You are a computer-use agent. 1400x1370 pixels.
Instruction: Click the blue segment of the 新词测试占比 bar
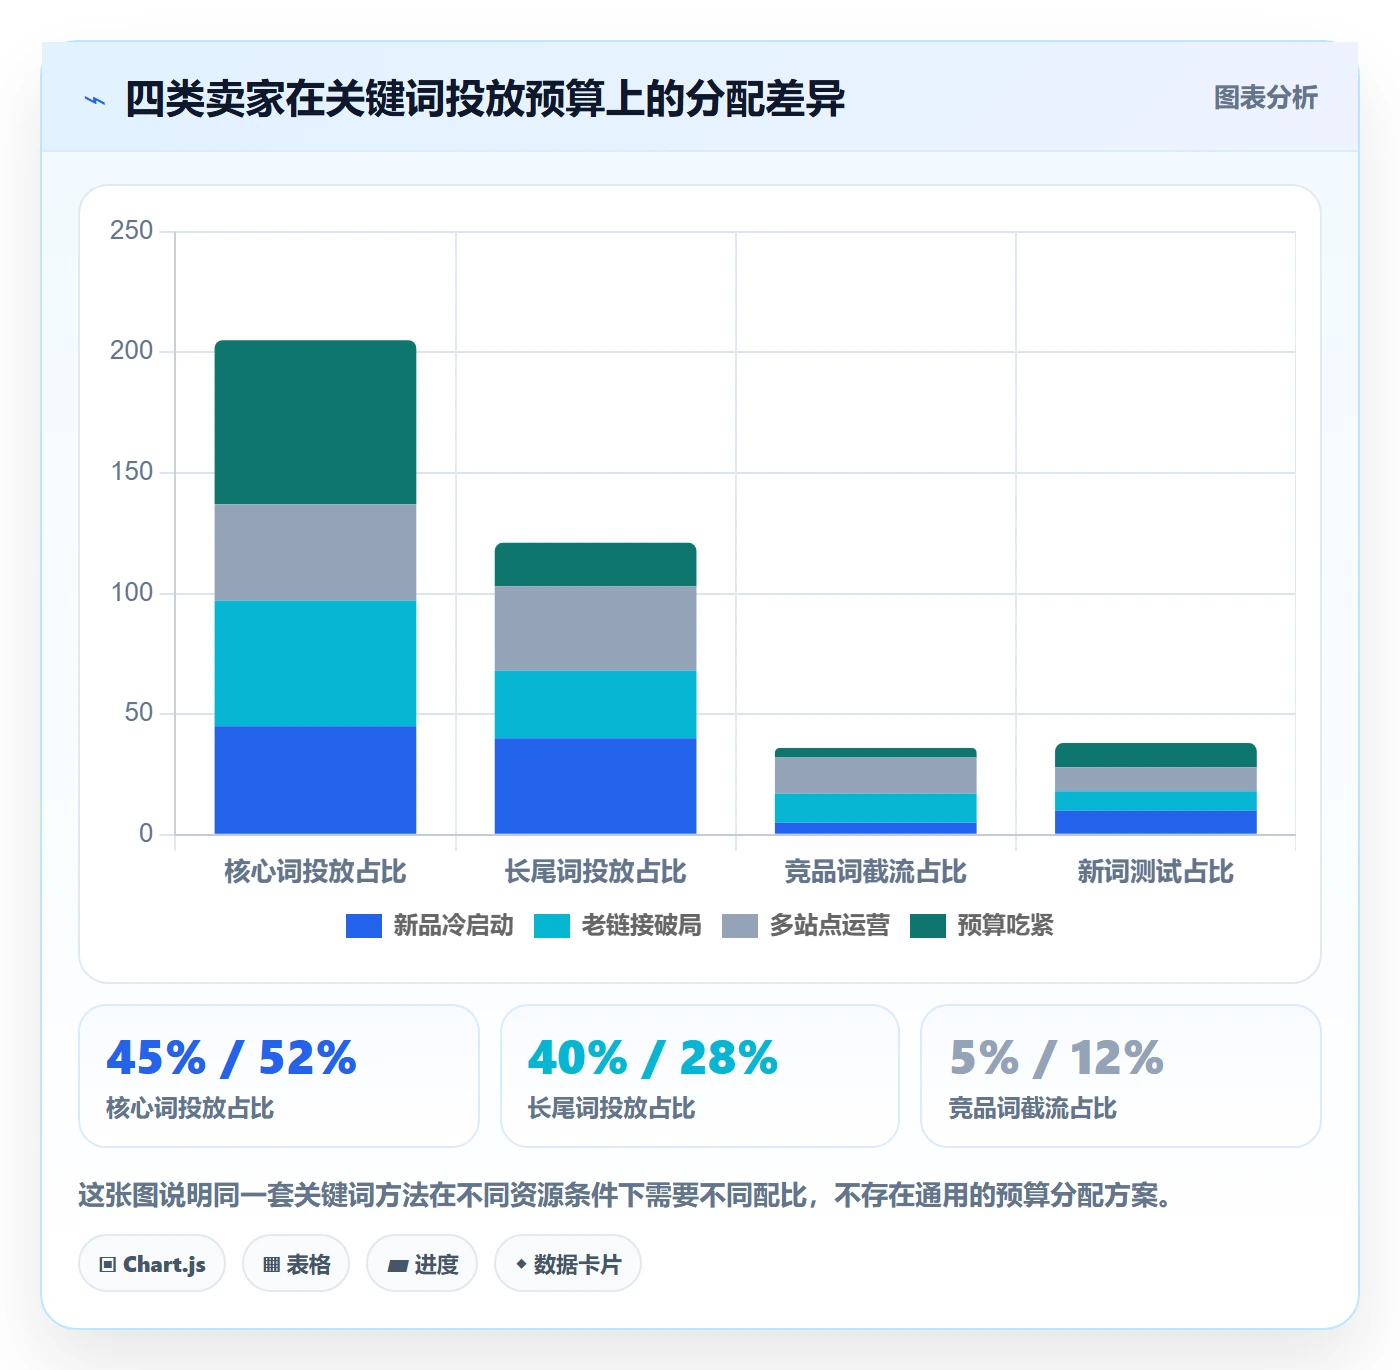pos(1156,822)
